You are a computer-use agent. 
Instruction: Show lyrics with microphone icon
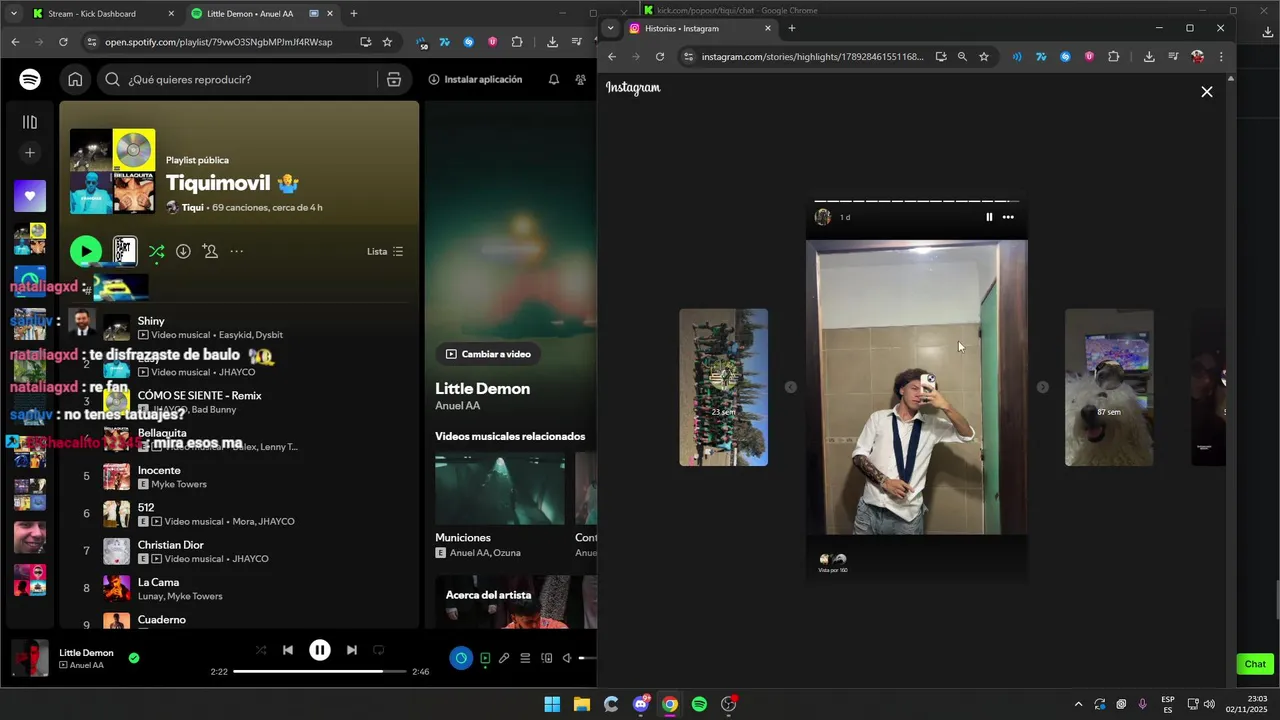pyautogui.click(x=504, y=658)
